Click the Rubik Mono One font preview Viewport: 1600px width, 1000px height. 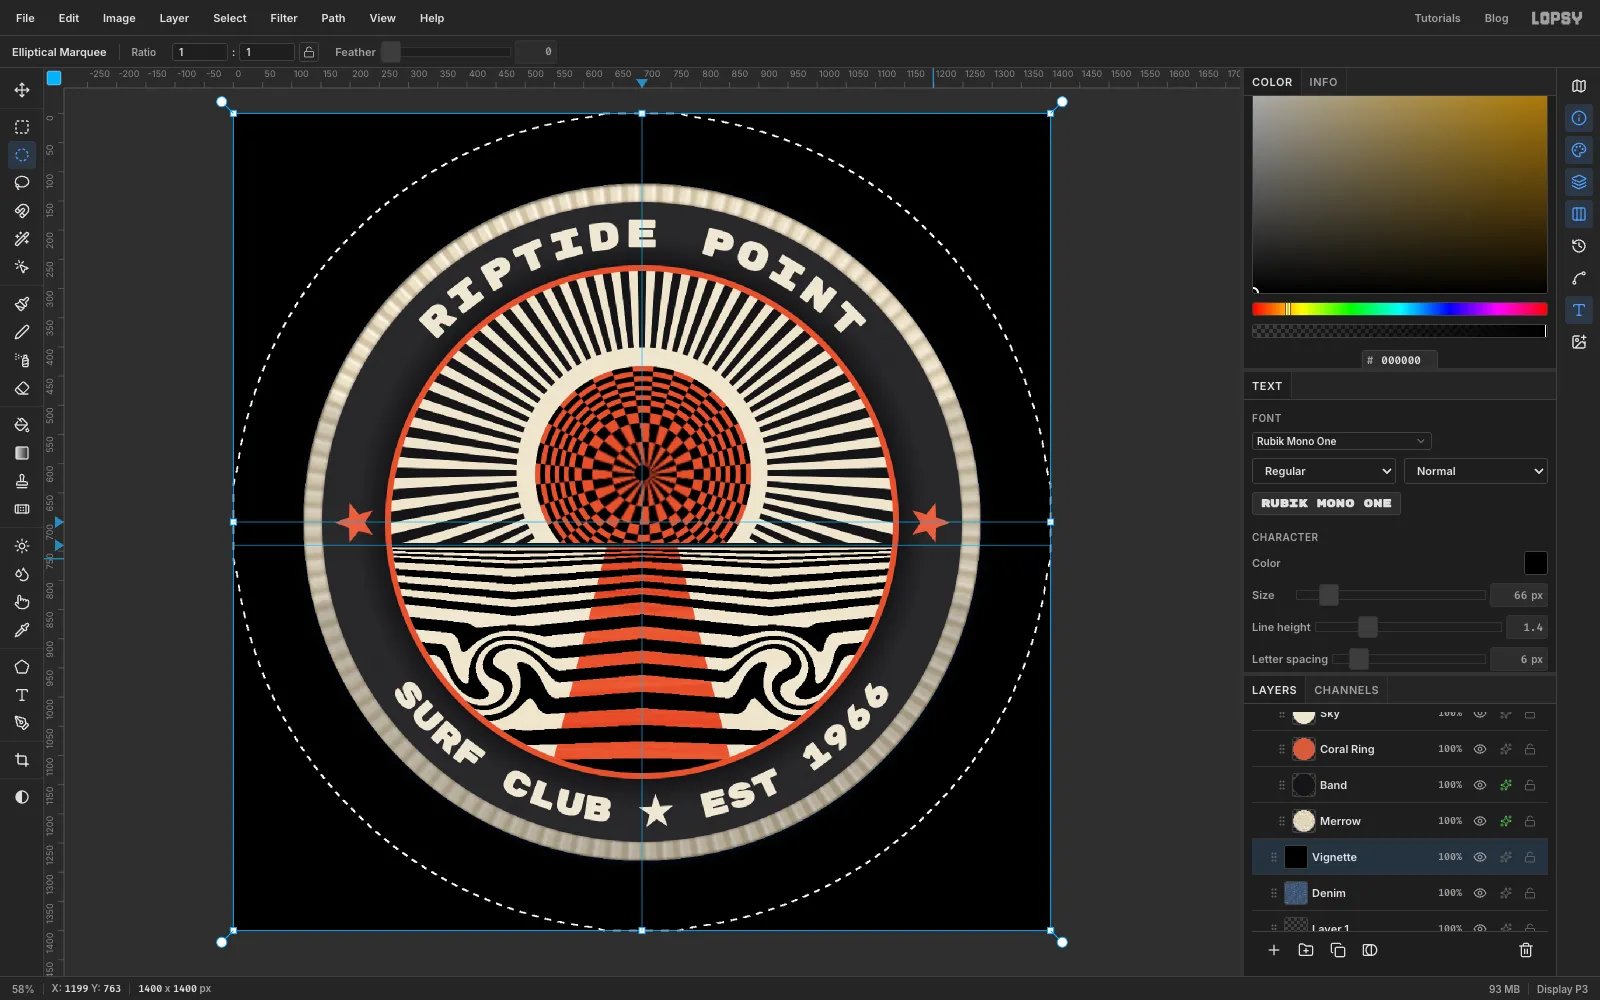(1326, 503)
